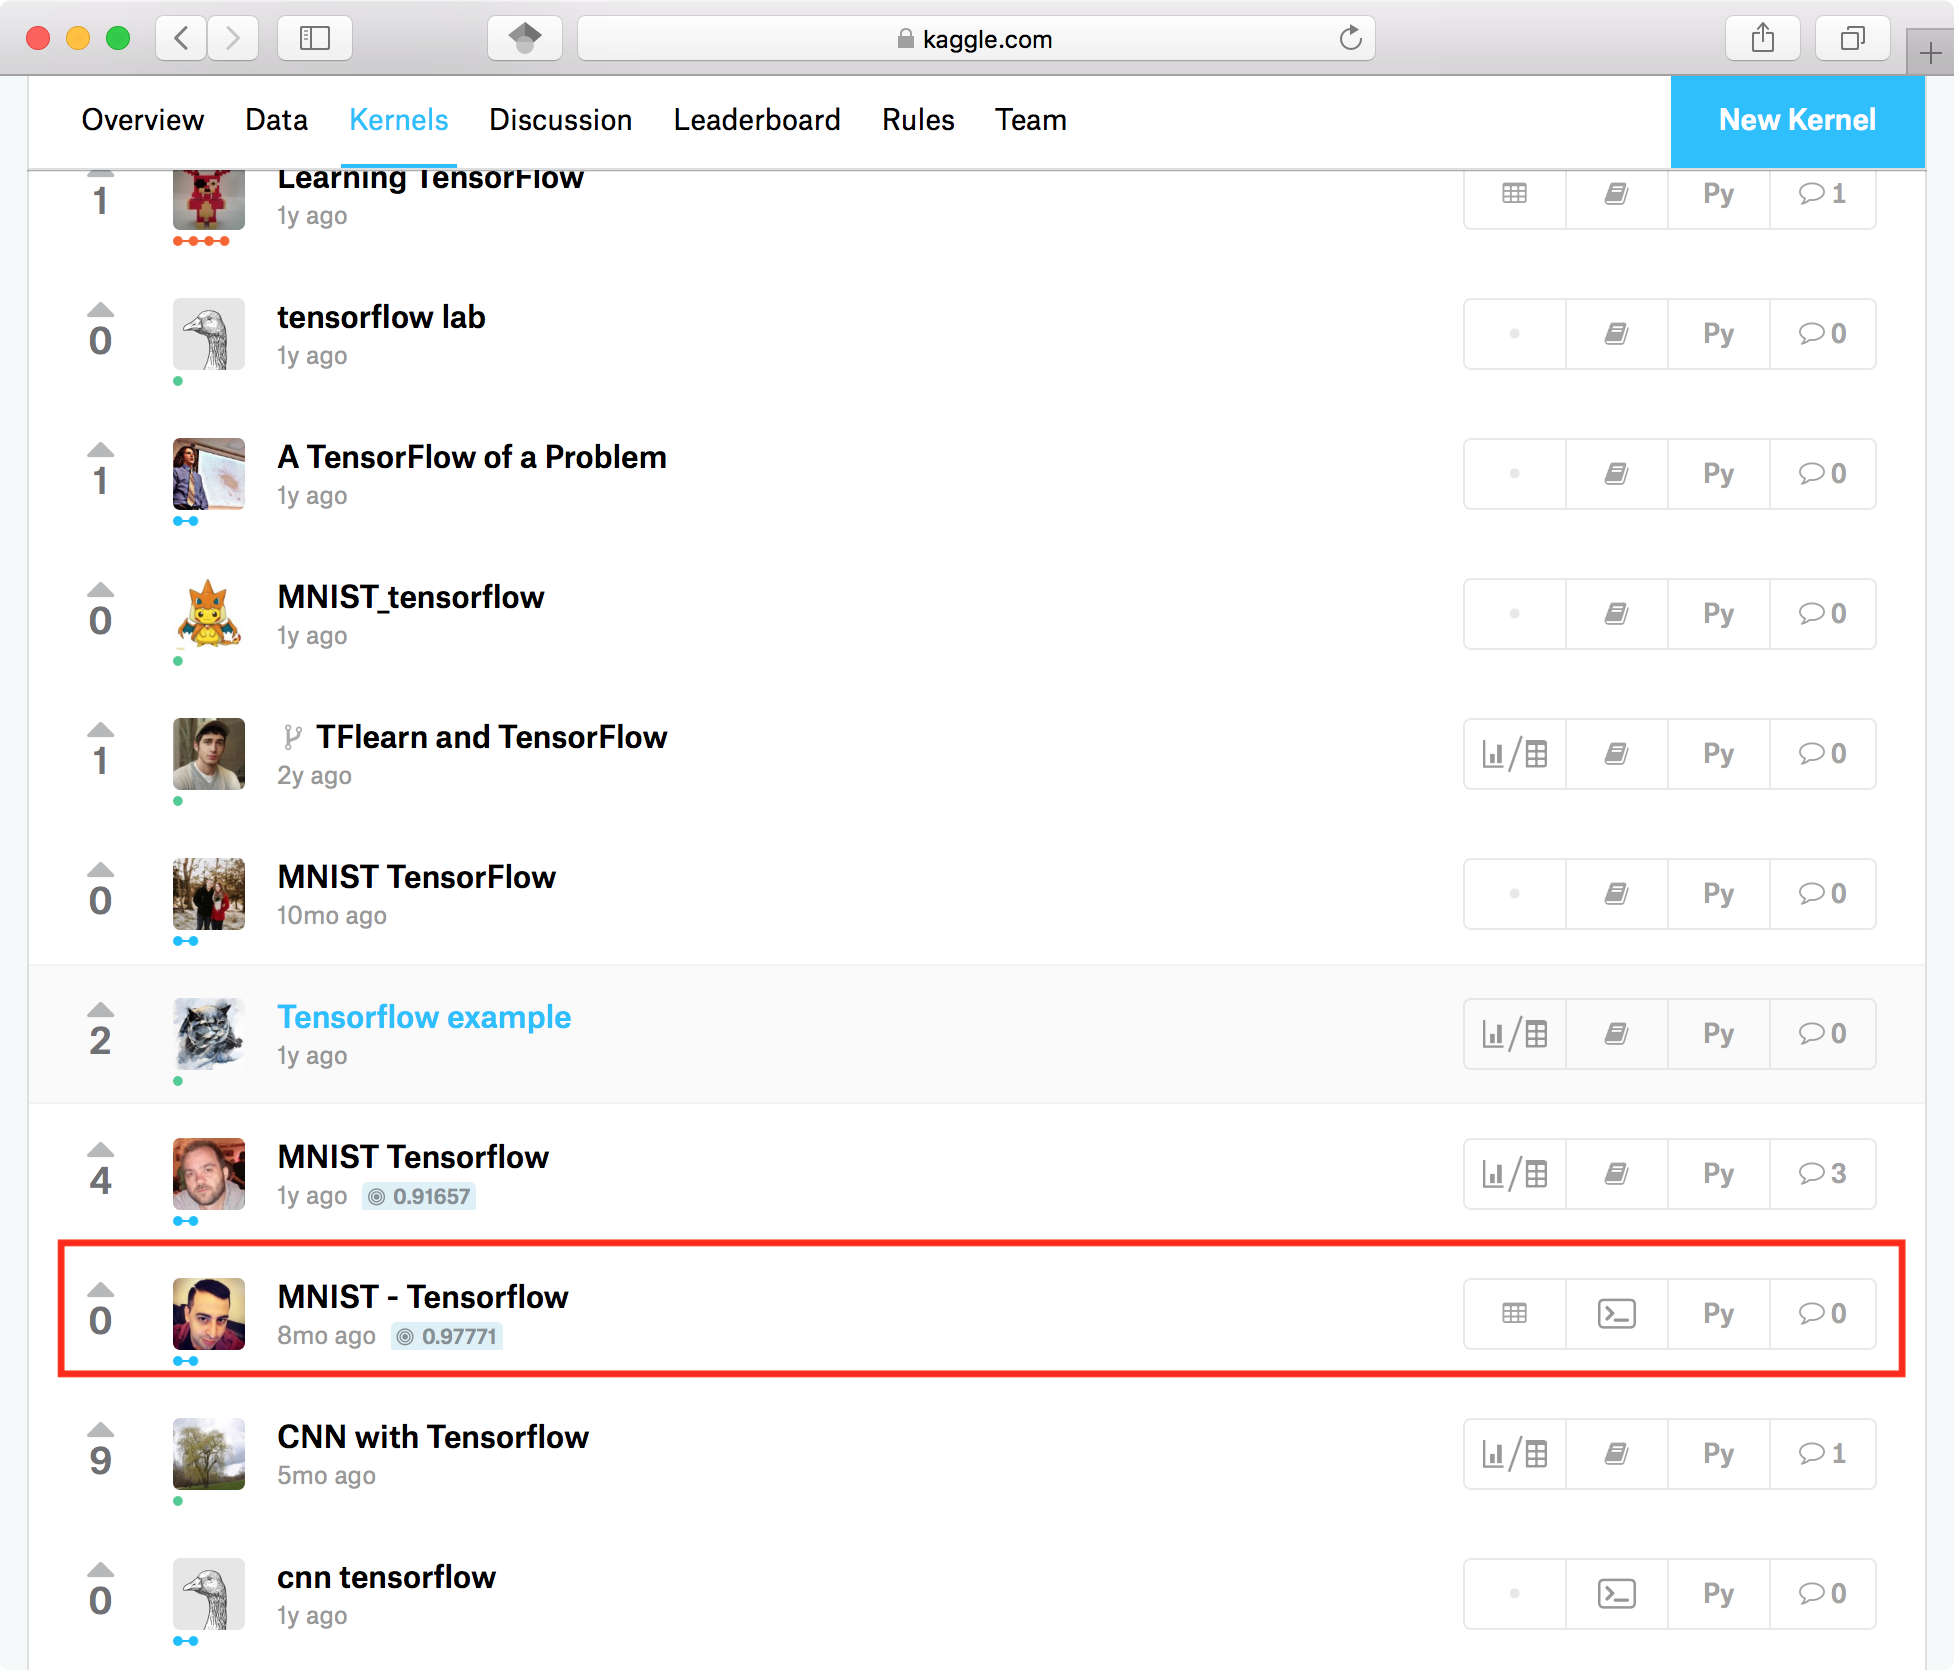Image resolution: width=1954 pixels, height=1670 pixels.
Task: Click table icon on 'MNIST - Tensorflow' row
Action: coord(1514,1313)
